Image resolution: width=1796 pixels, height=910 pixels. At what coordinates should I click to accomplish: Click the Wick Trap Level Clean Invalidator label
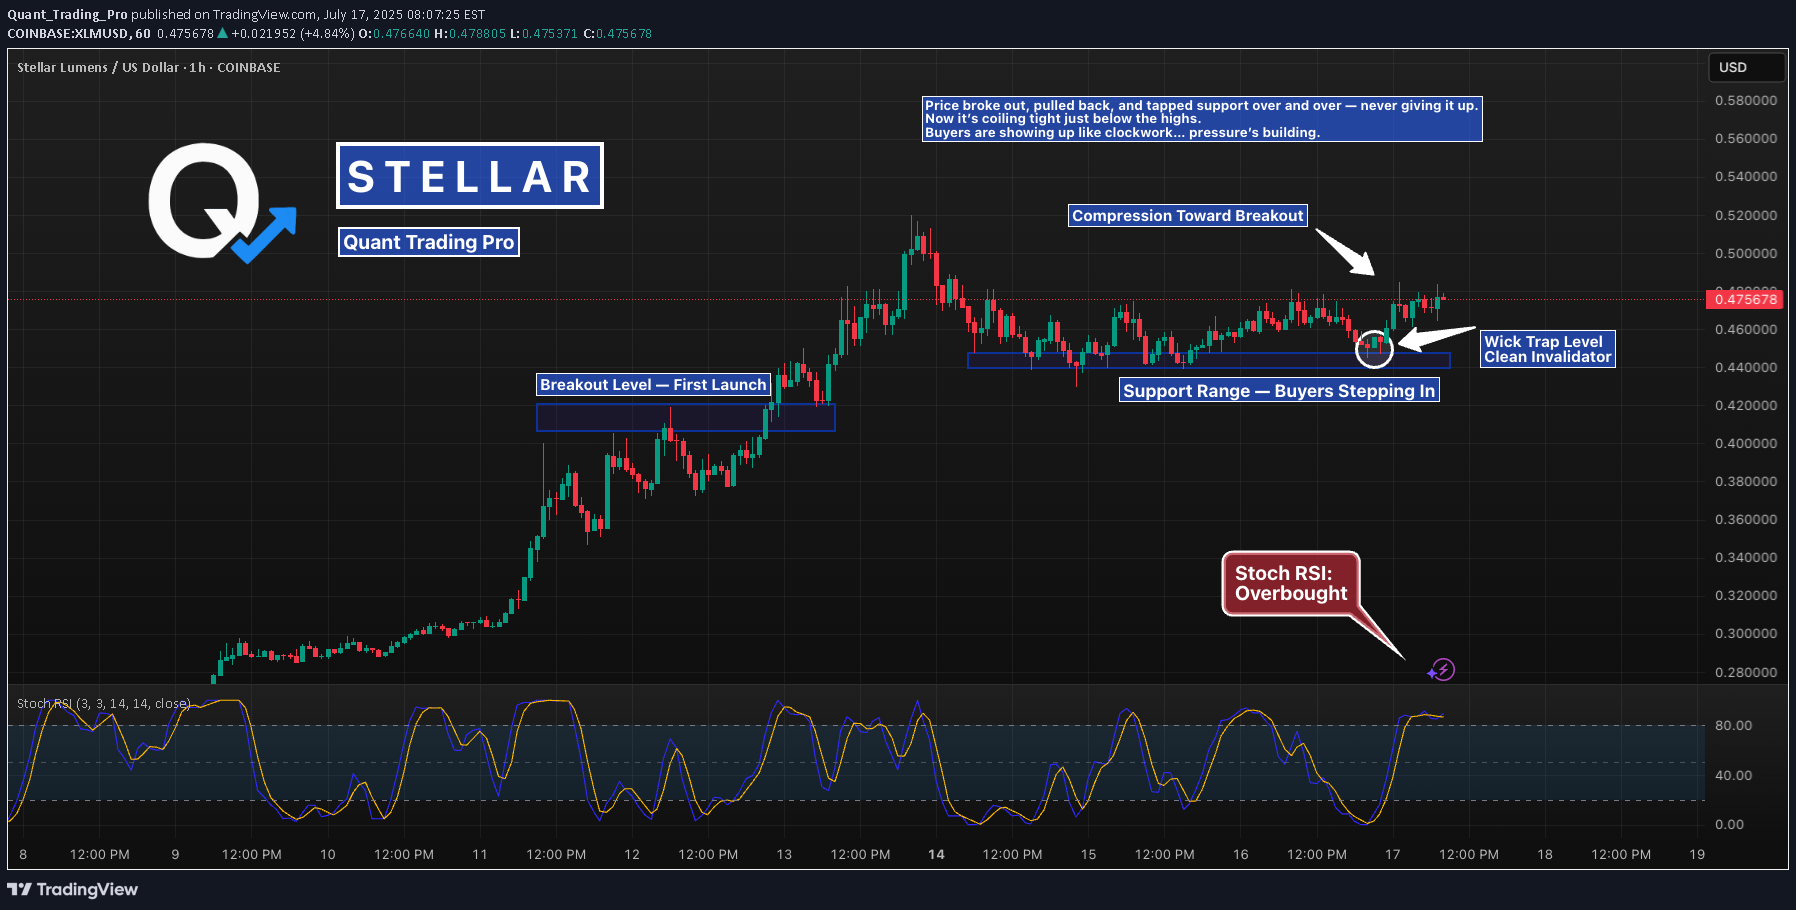tap(1548, 349)
